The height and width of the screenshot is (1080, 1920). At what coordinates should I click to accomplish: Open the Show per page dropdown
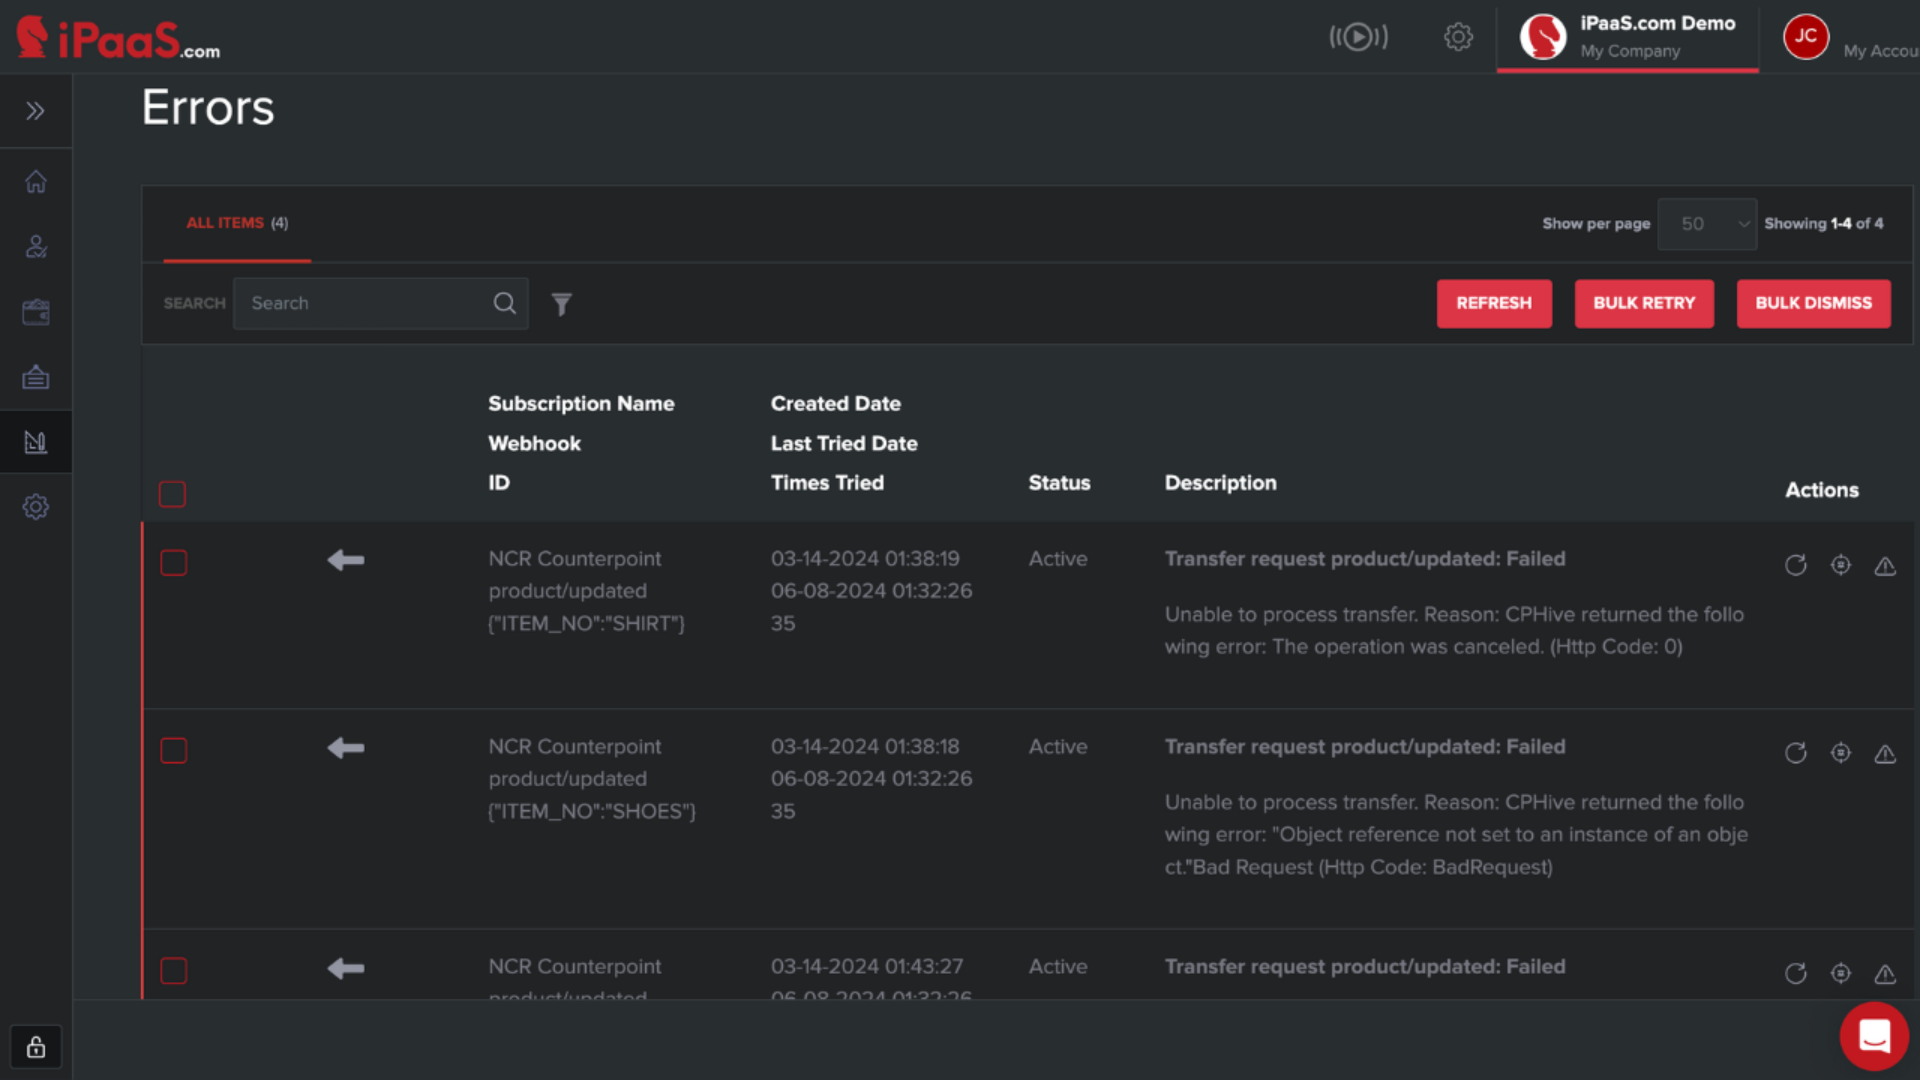(1706, 224)
